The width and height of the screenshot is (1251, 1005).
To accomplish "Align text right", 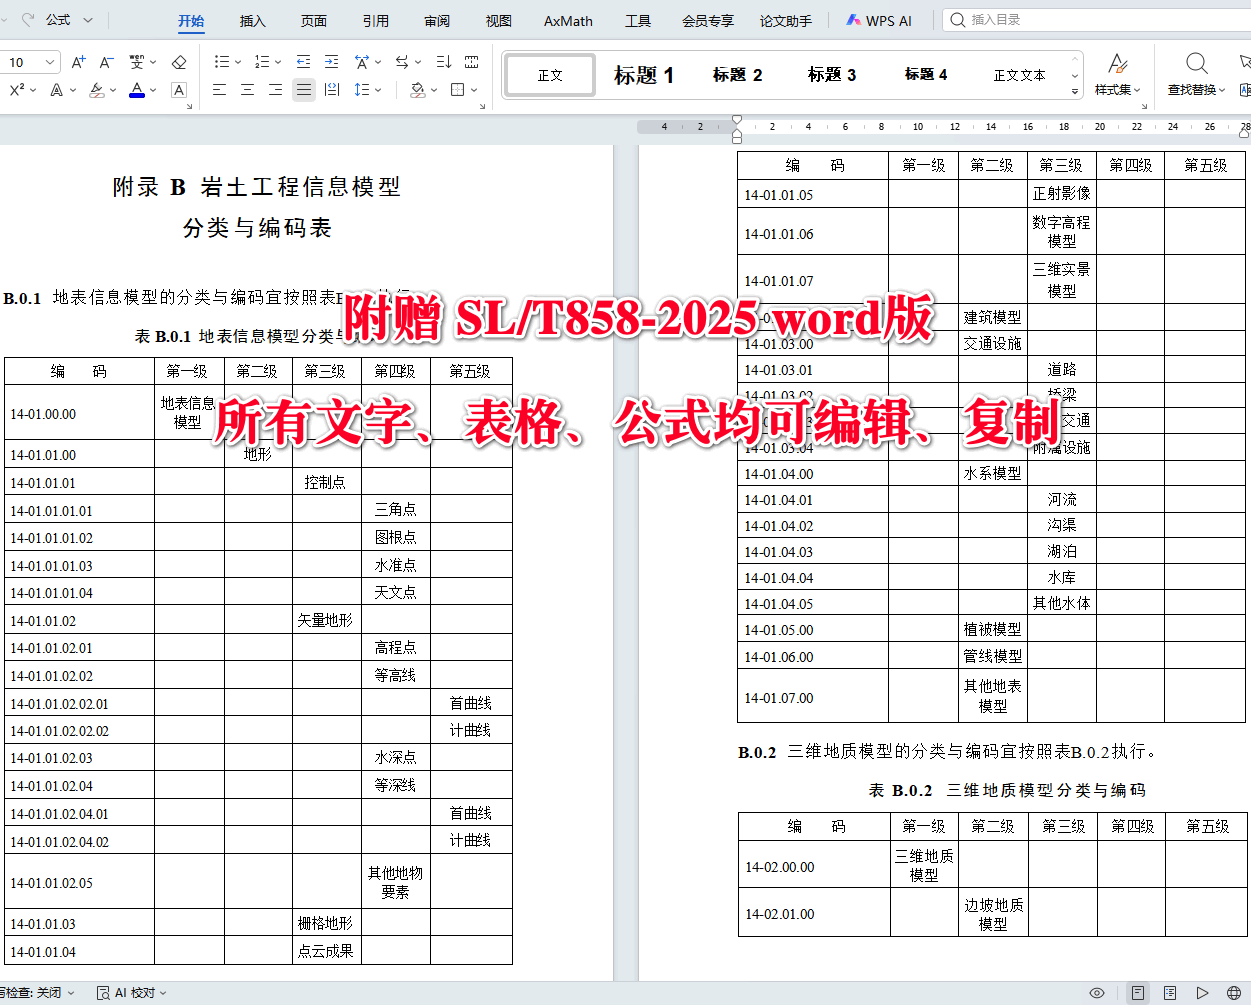I will [x=275, y=90].
